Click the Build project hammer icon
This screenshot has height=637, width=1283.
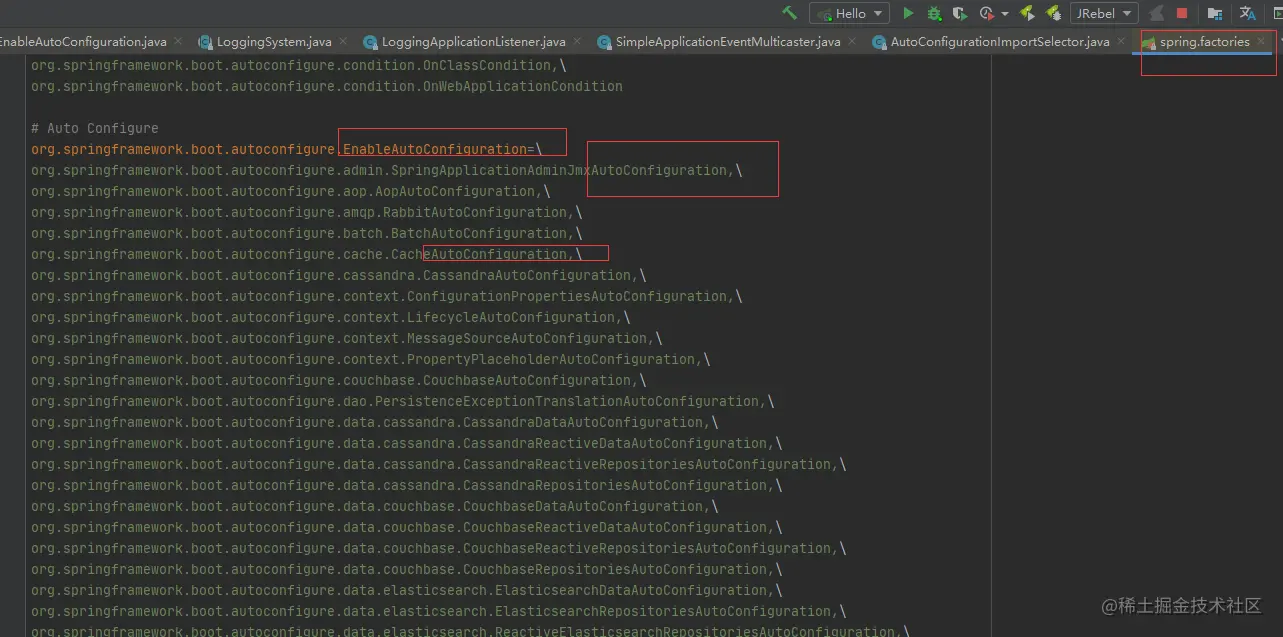(789, 13)
